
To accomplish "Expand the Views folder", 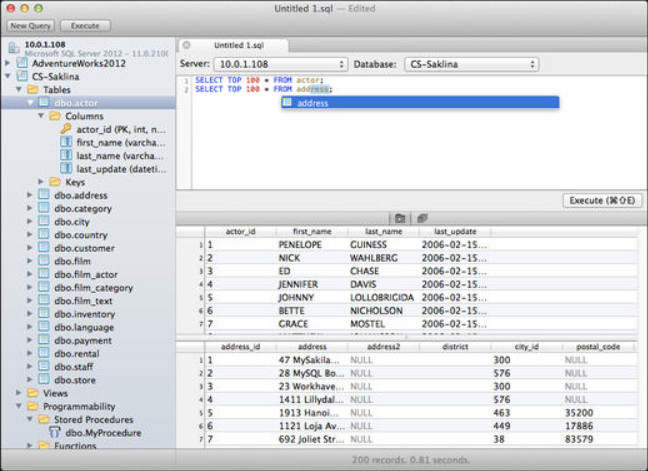I will pos(19,393).
